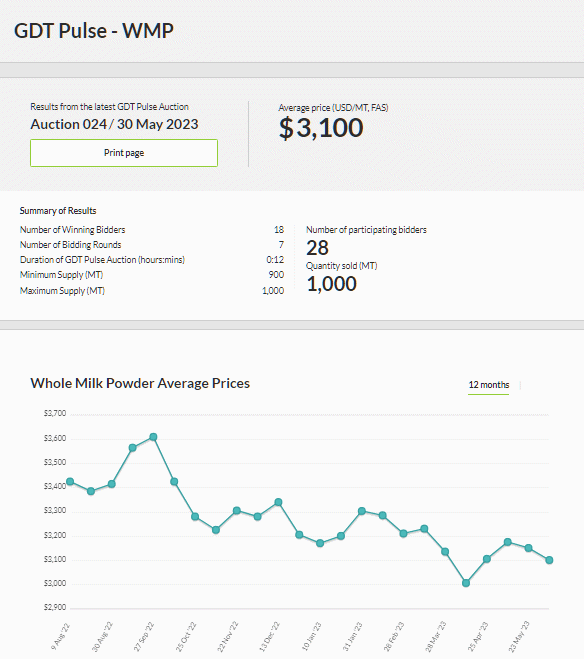Click the Maximum Supply value 1,000
The height and width of the screenshot is (659, 584).
(x=273, y=291)
